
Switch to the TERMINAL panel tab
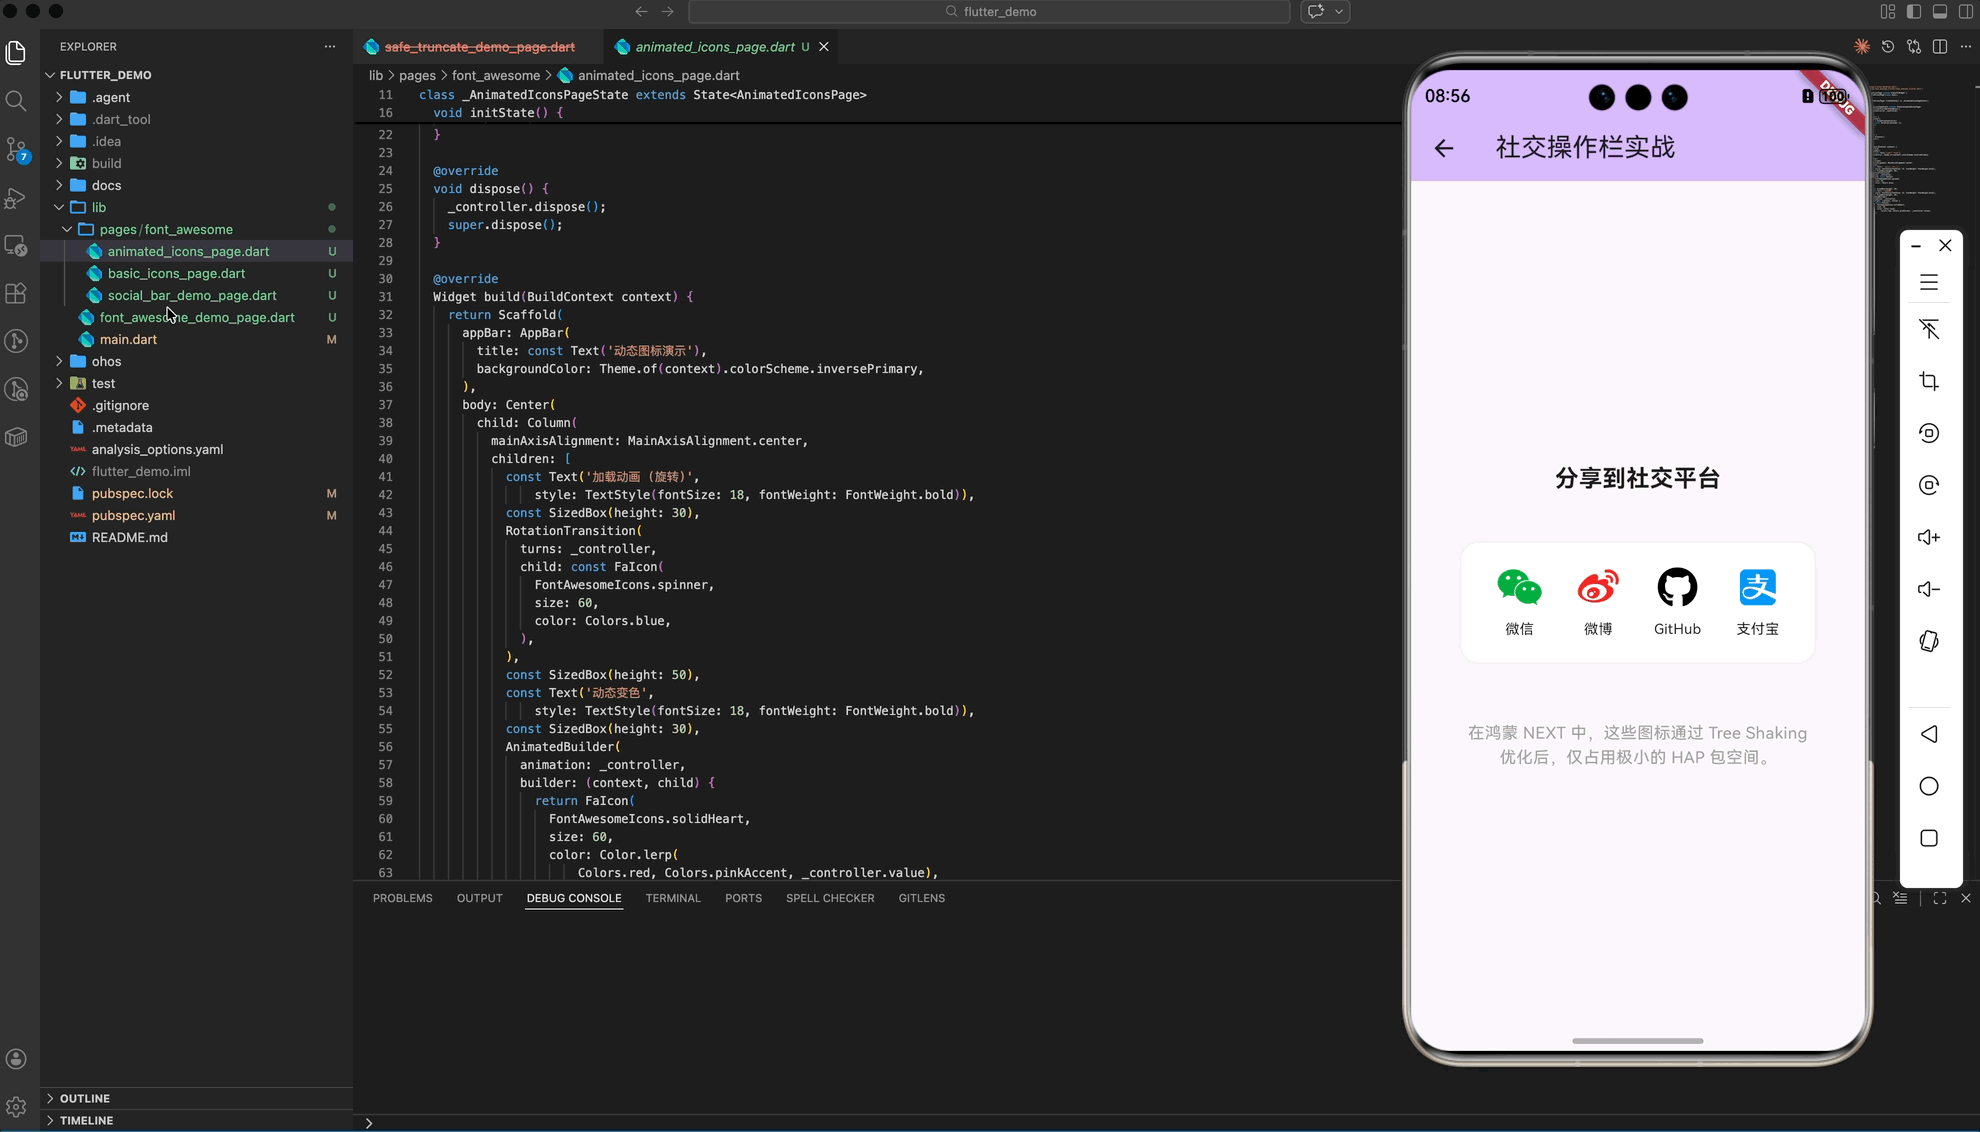pos(673,898)
